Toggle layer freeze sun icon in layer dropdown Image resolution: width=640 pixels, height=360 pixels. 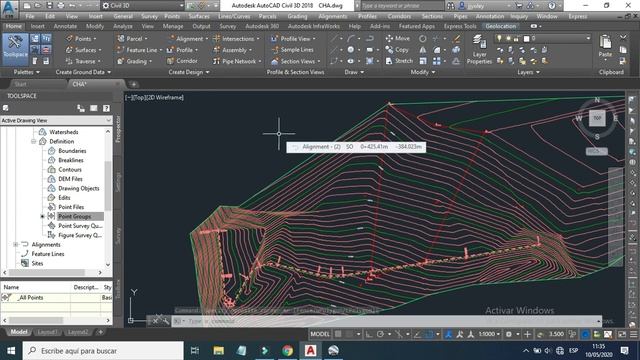point(508,38)
